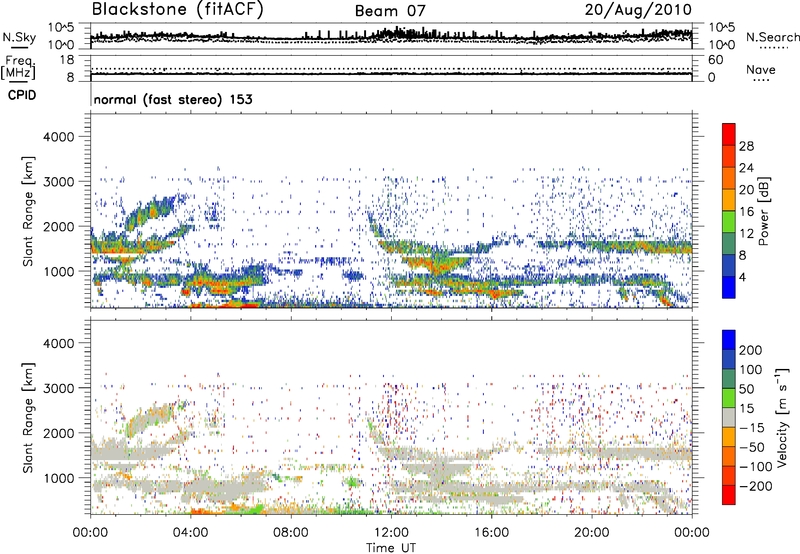Click the solid line sample under N.Sky
The image size is (800, 554).
coord(19,47)
